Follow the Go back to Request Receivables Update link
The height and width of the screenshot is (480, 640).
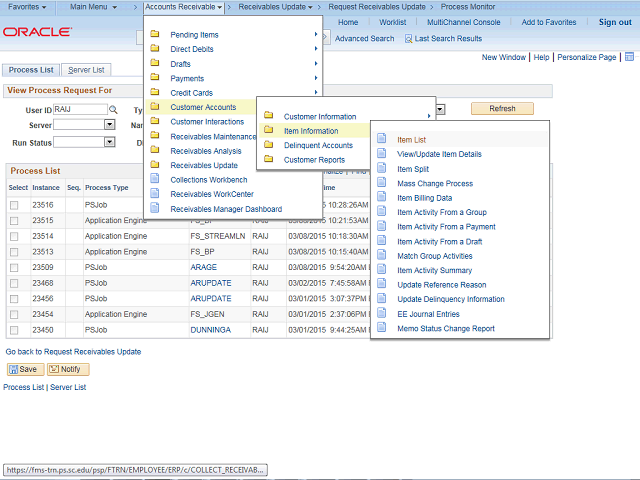click(73, 352)
